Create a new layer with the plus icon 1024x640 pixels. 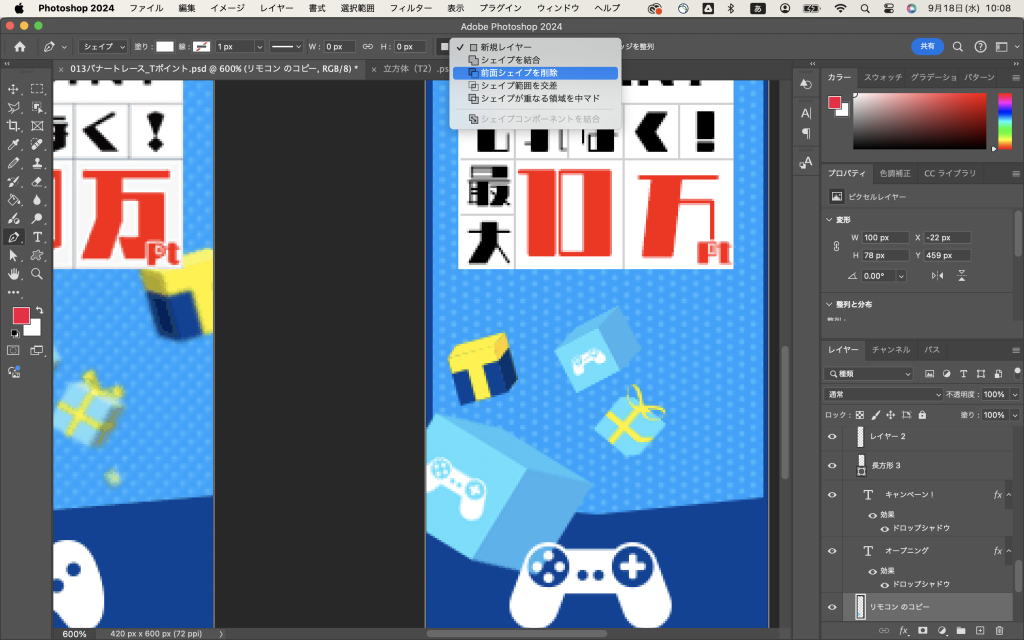(979, 630)
